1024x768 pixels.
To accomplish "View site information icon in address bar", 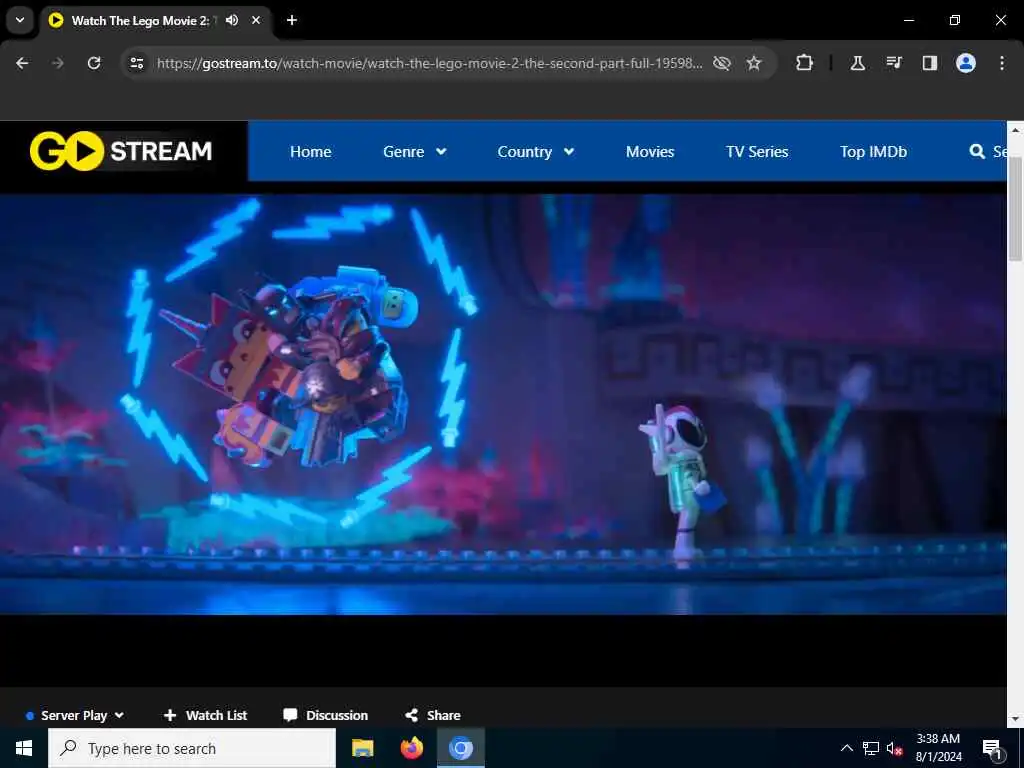I will coord(136,63).
